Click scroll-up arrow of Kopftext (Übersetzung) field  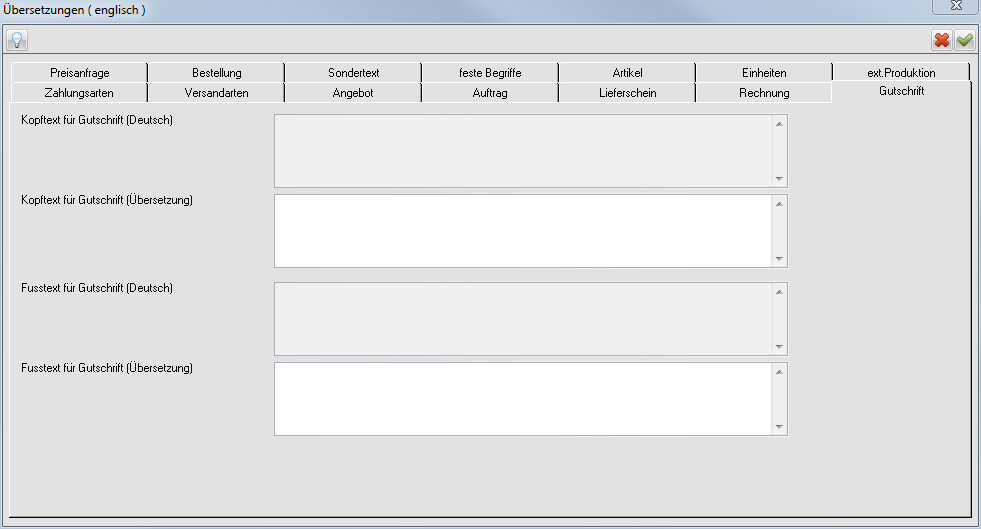(779, 204)
